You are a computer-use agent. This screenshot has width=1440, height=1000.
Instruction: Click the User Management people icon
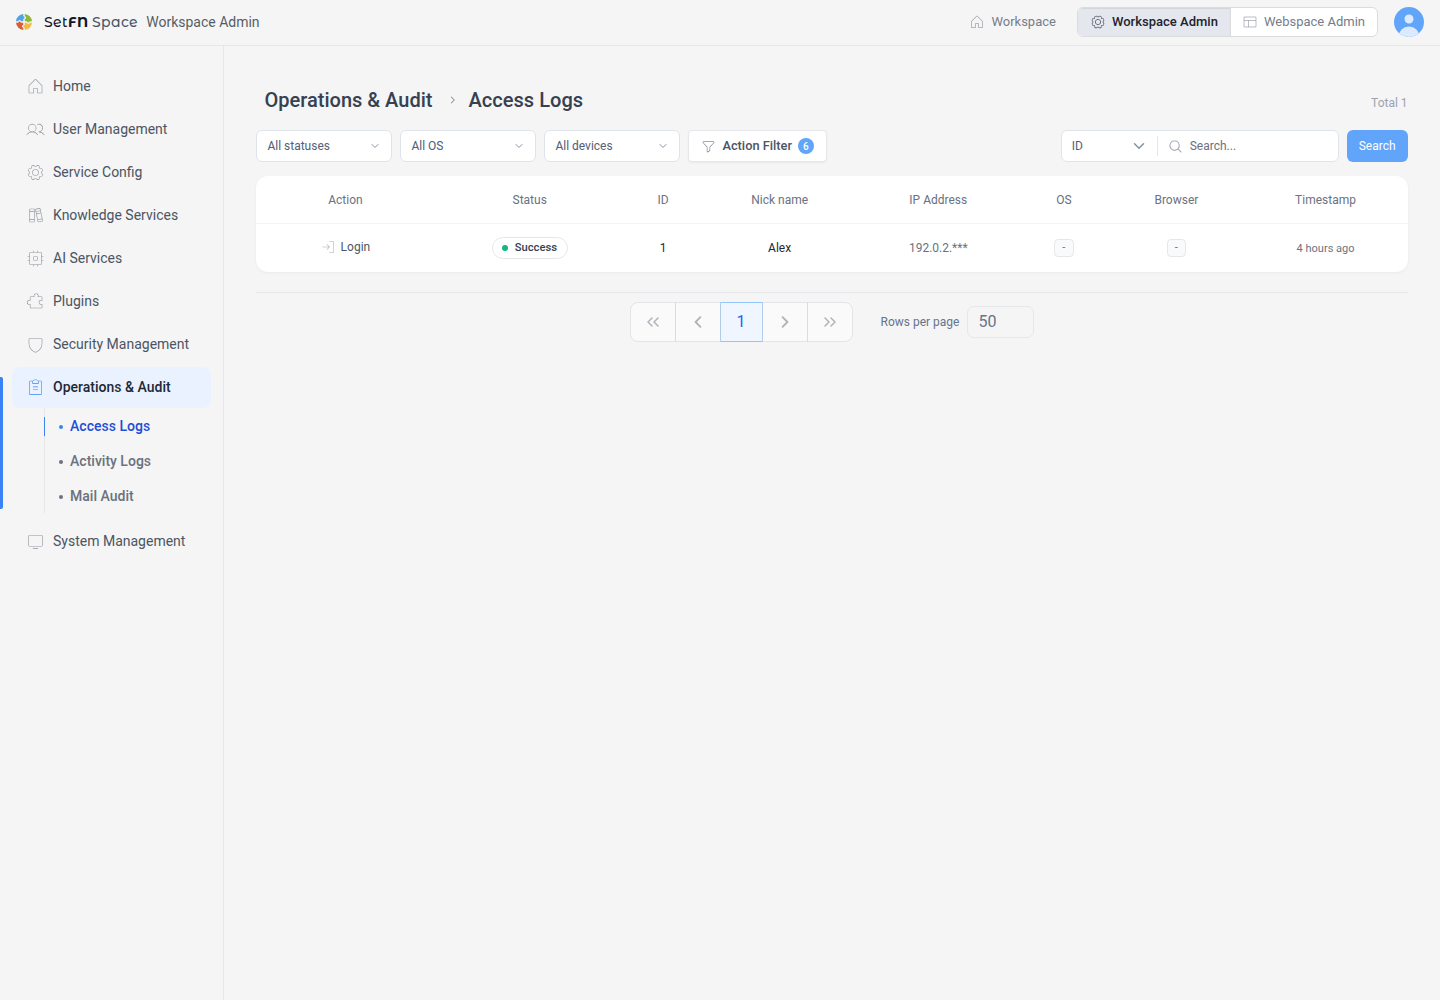tap(35, 129)
